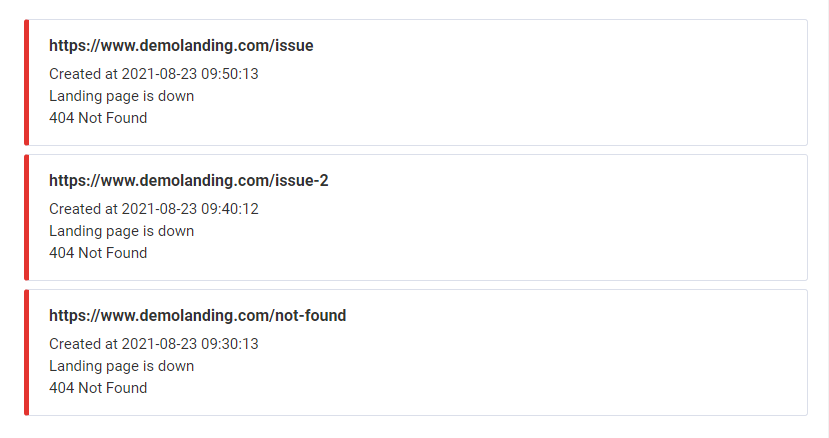Open the demolanding.com/not-found URL heading
The width and height of the screenshot is (829, 438).
pos(197,316)
